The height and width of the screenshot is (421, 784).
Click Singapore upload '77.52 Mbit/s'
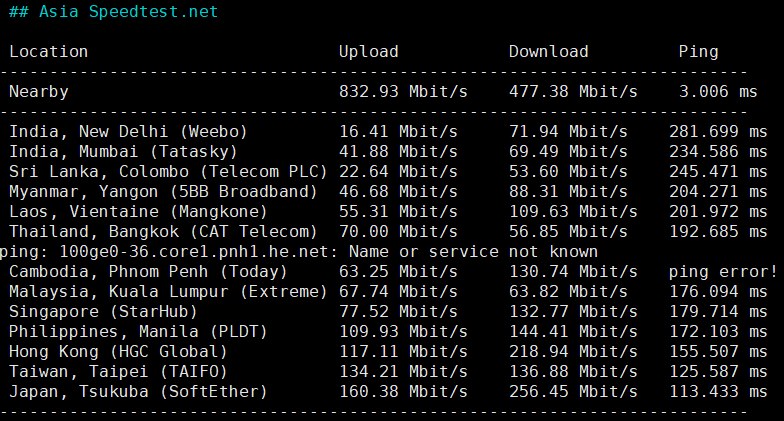(398, 312)
